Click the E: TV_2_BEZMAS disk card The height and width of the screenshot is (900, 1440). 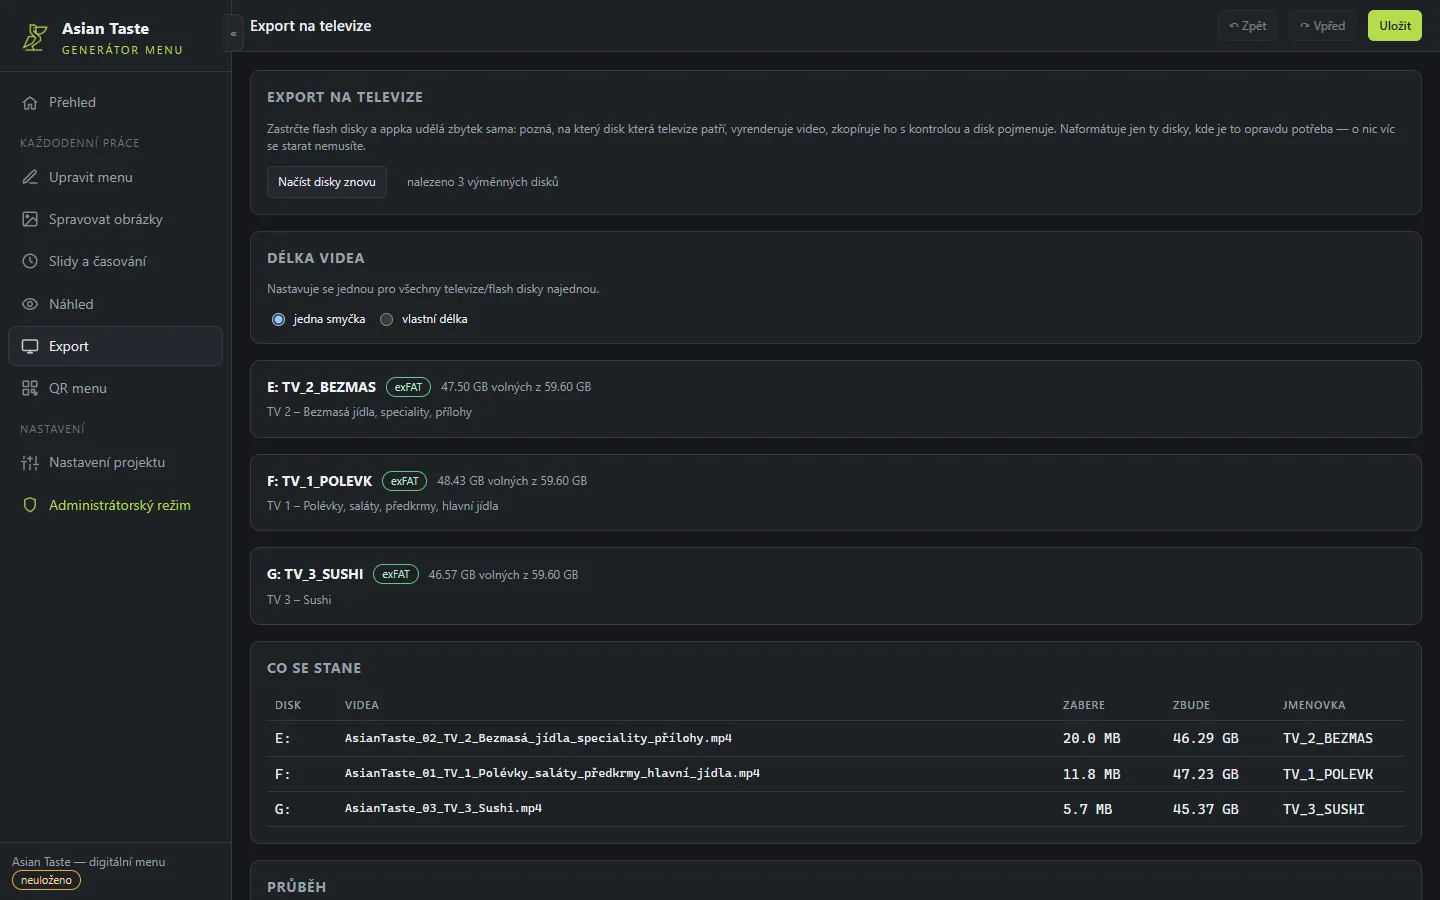835,399
